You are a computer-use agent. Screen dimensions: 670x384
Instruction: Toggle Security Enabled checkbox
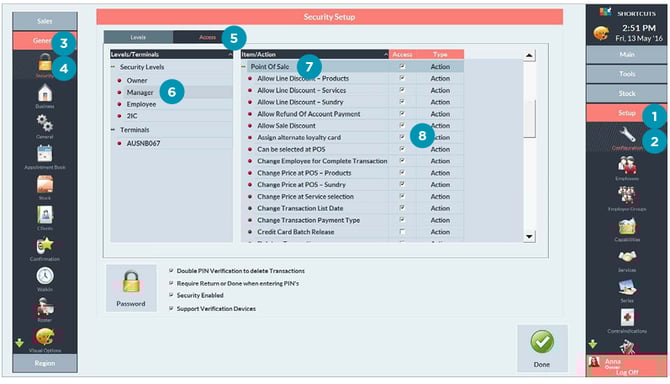171,295
